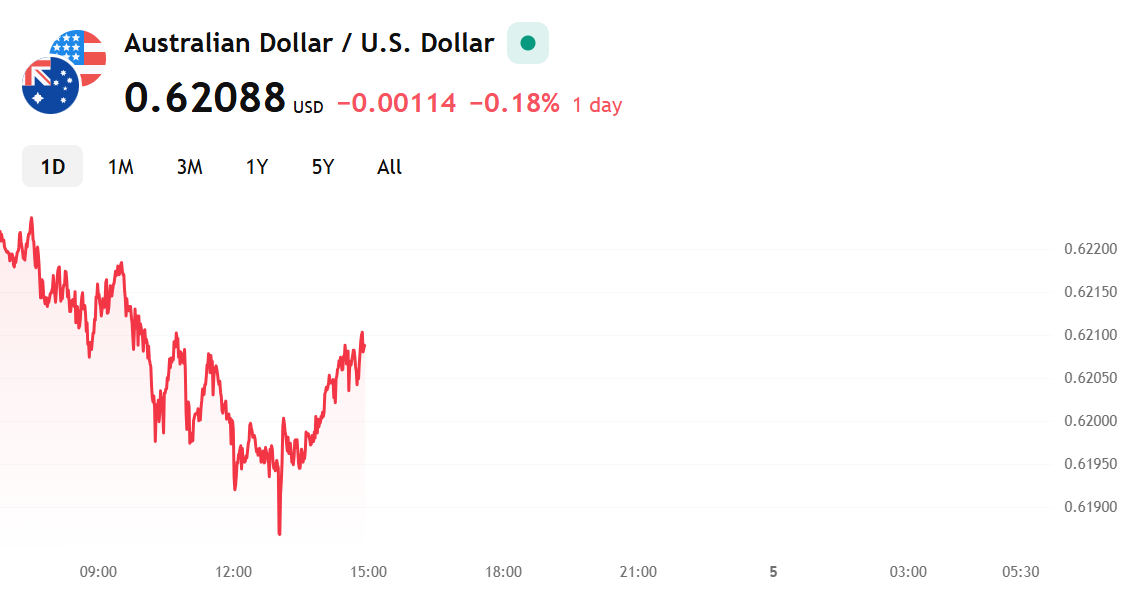
Task: Click the 0.62088 current price value
Action: pyautogui.click(x=205, y=97)
